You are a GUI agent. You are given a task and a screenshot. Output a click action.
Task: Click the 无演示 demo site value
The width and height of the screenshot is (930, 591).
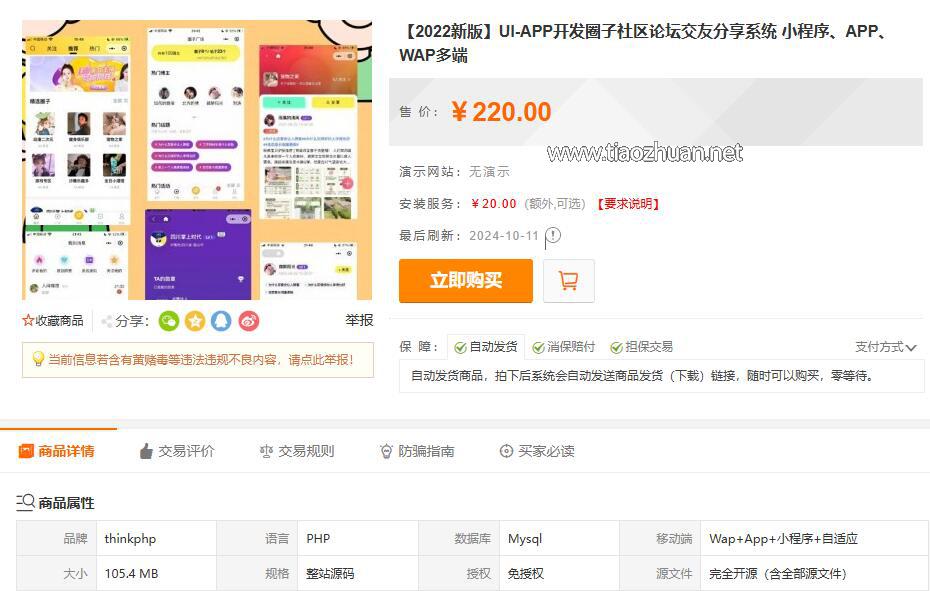pyautogui.click(x=489, y=171)
